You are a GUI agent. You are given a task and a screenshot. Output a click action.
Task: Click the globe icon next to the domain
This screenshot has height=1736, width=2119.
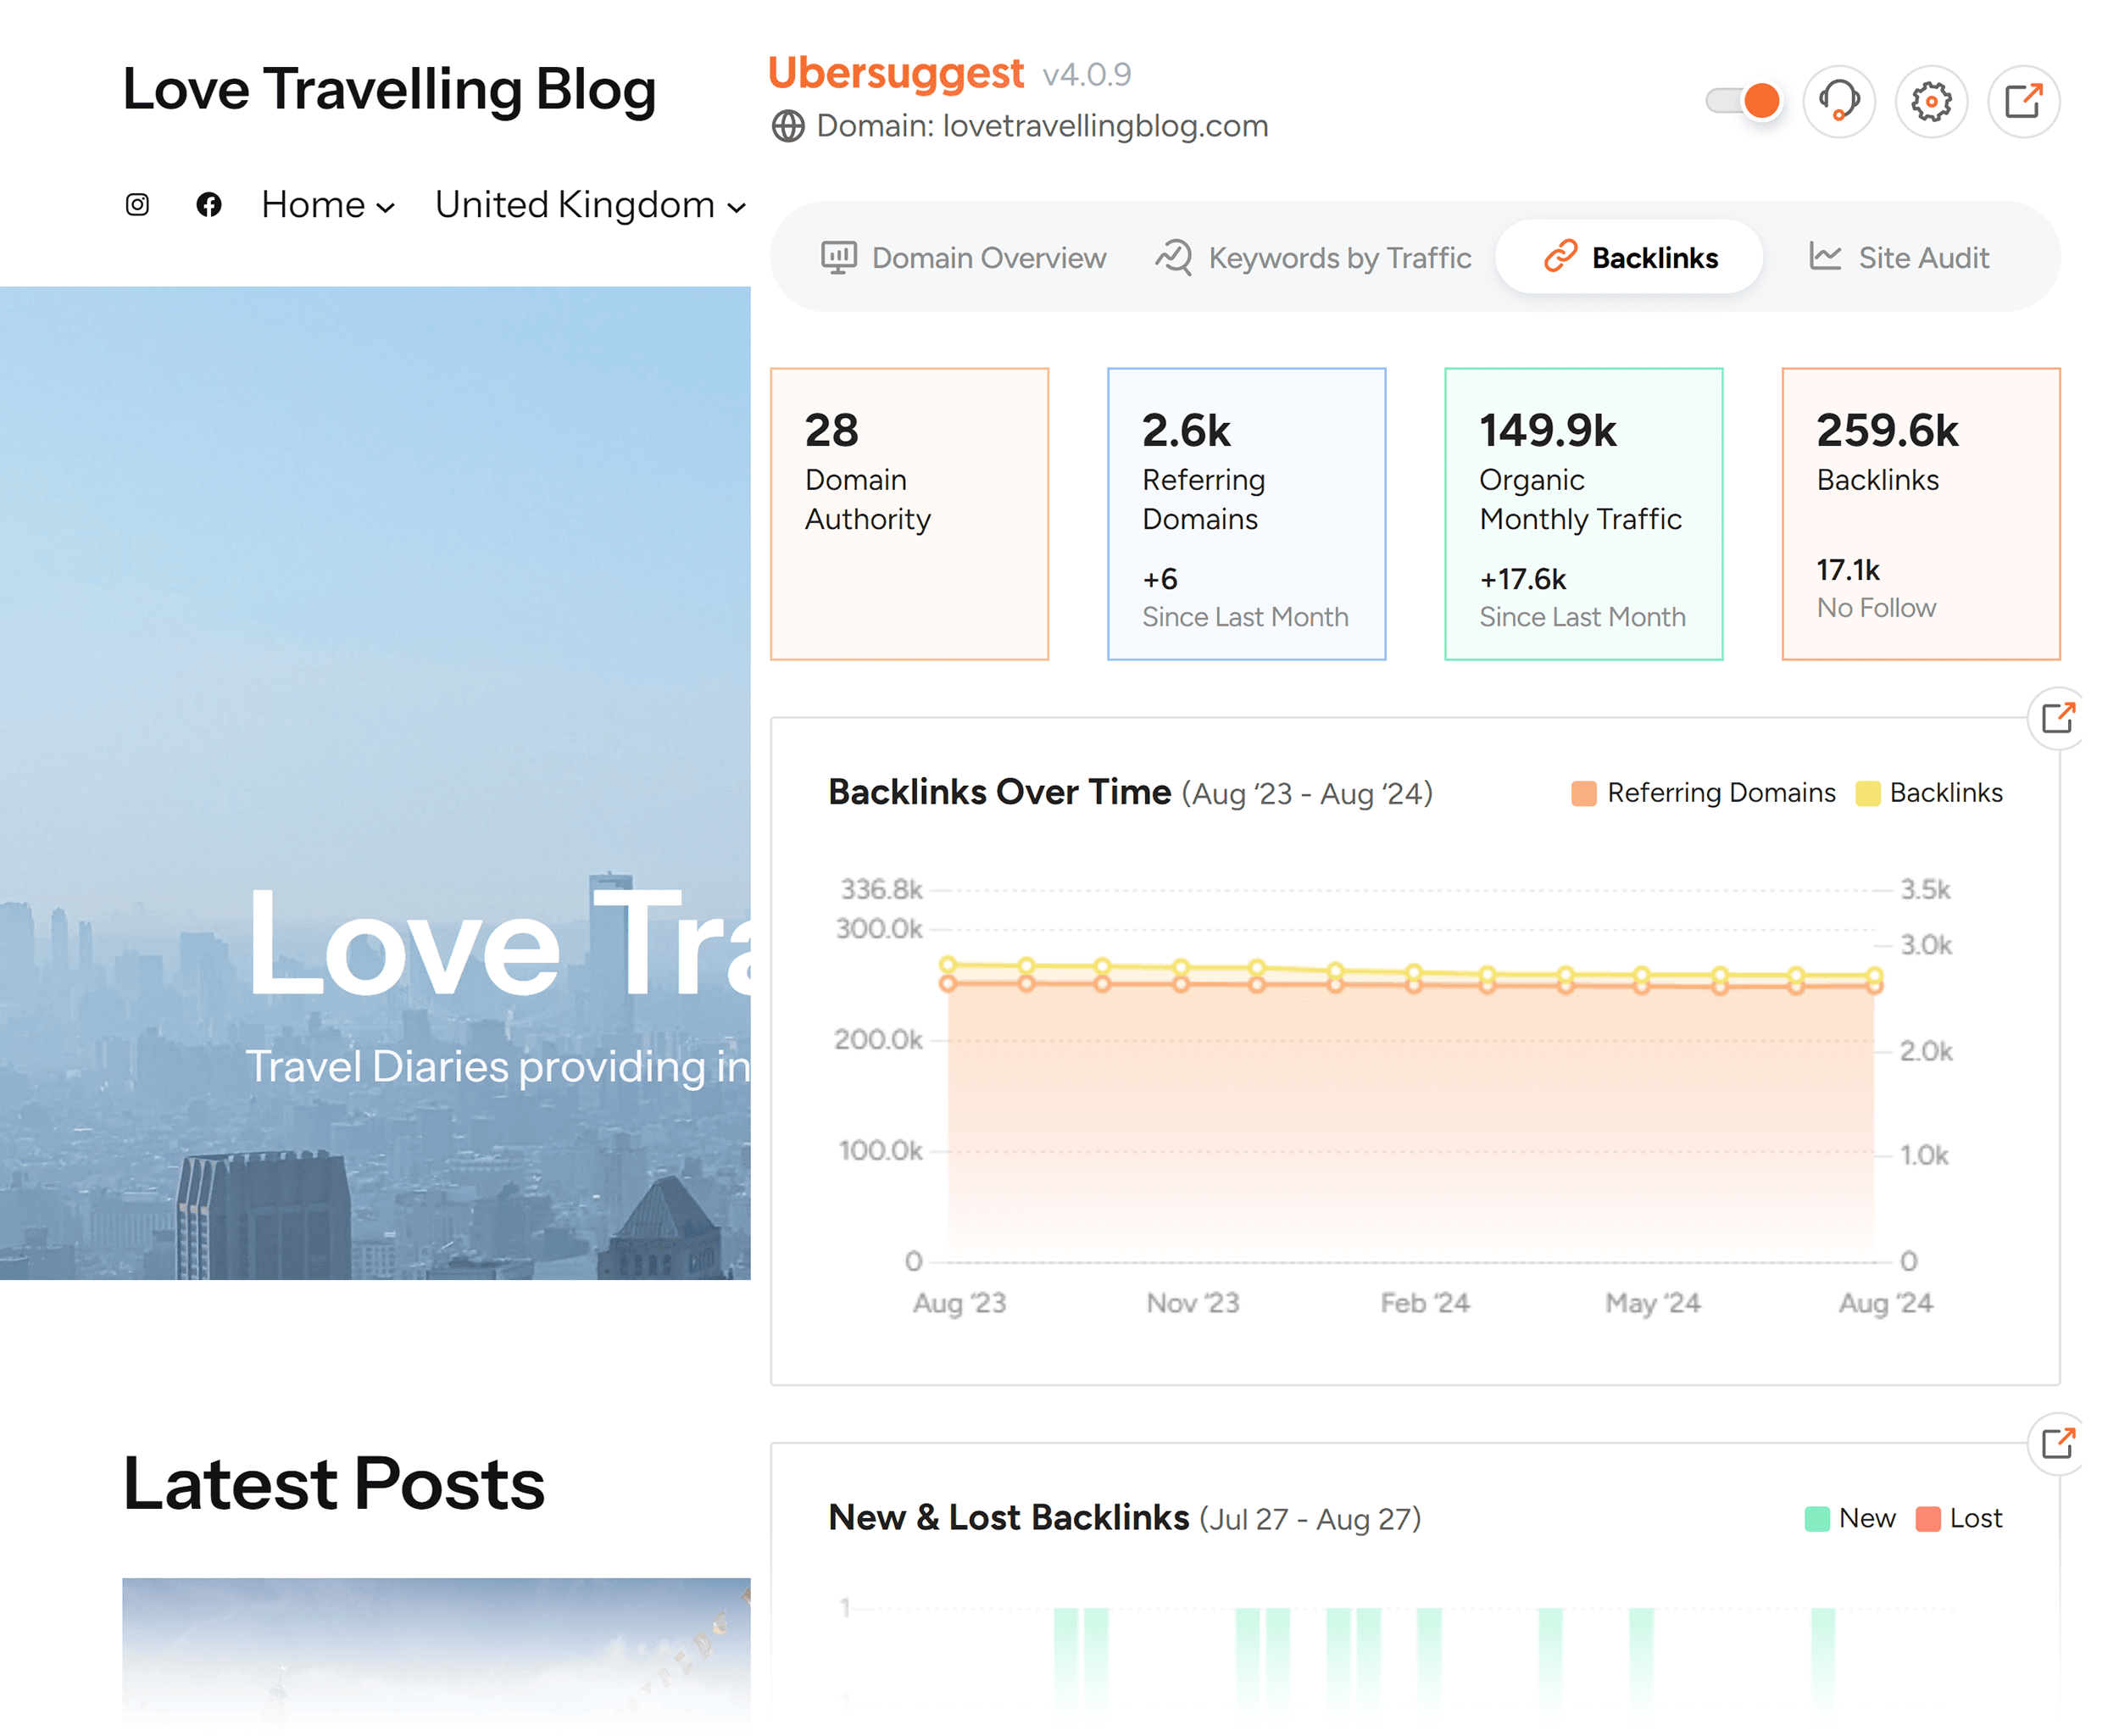coord(789,126)
